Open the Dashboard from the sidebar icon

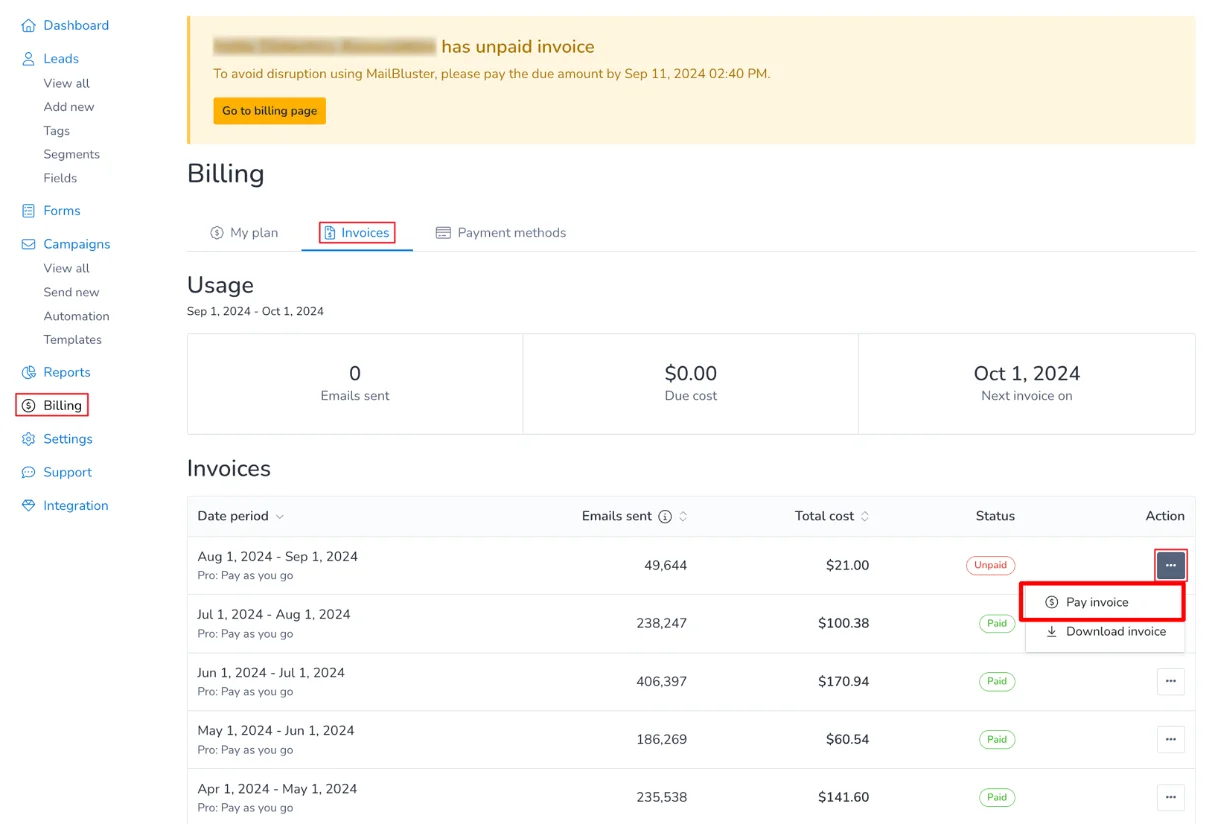(x=27, y=25)
